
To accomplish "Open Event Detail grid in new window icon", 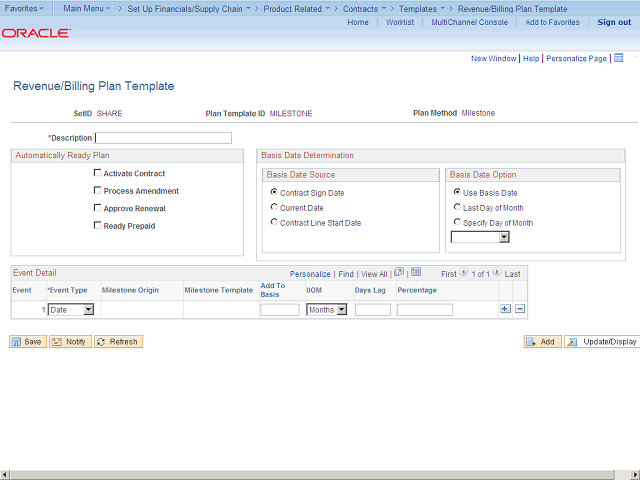I will tap(399, 272).
